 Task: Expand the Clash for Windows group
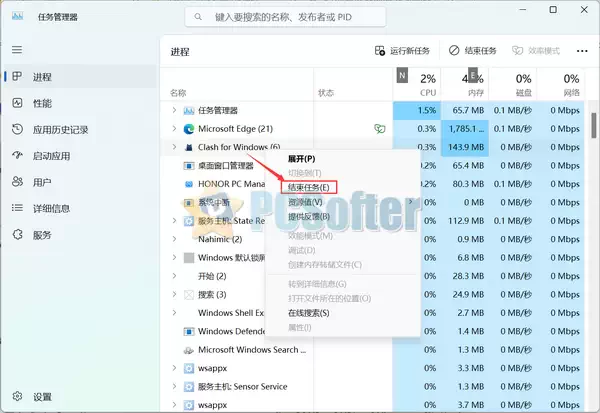[174, 147]
